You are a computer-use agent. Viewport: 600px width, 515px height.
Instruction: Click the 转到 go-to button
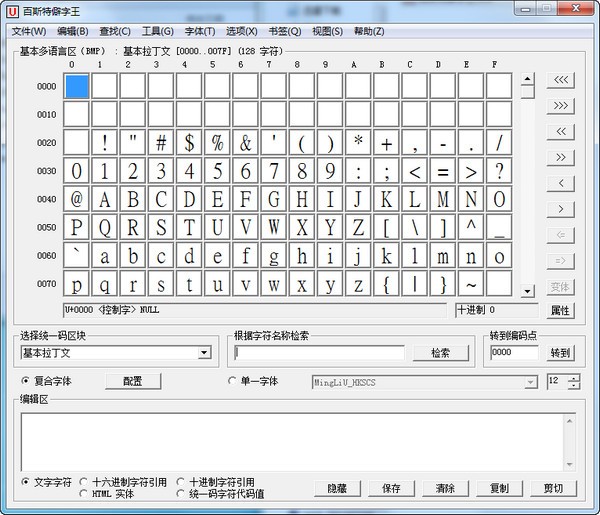(561, 353)
